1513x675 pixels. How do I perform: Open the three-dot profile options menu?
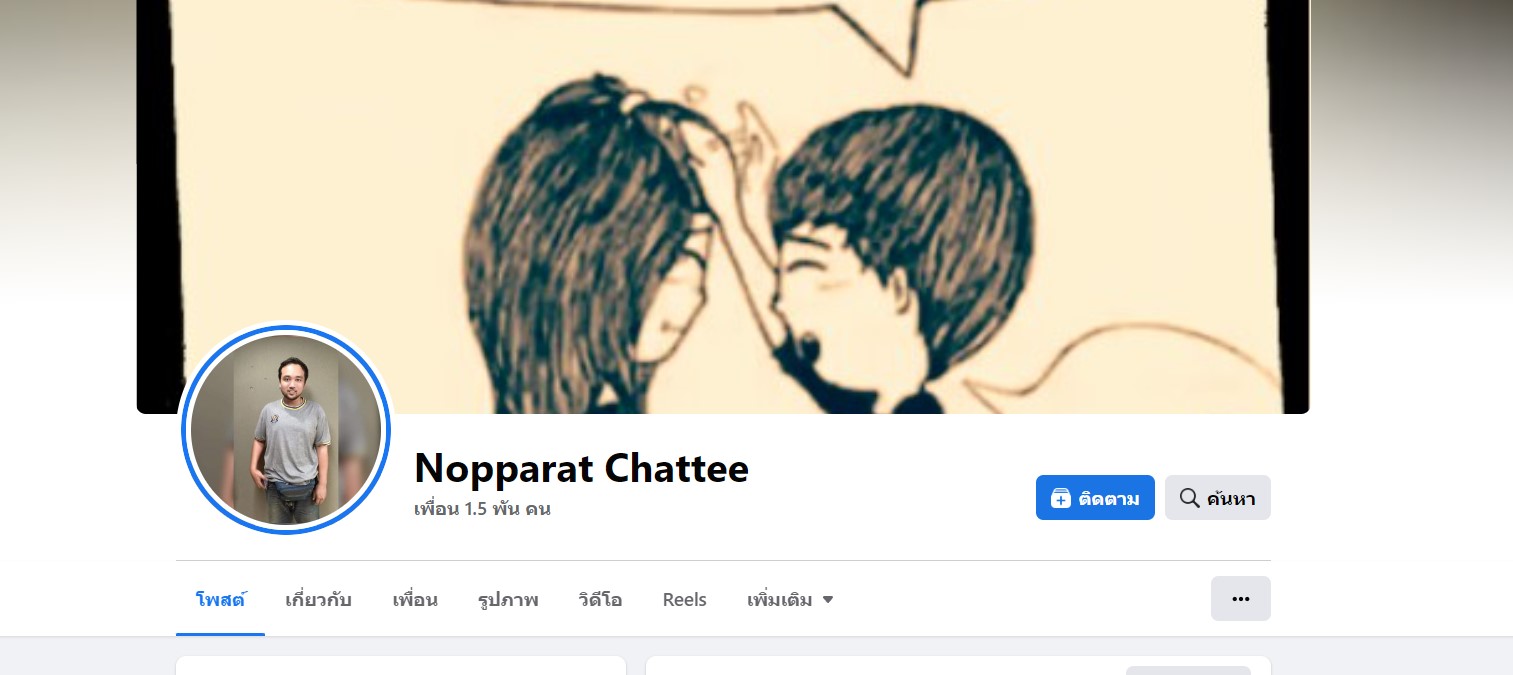(1241, 599)
